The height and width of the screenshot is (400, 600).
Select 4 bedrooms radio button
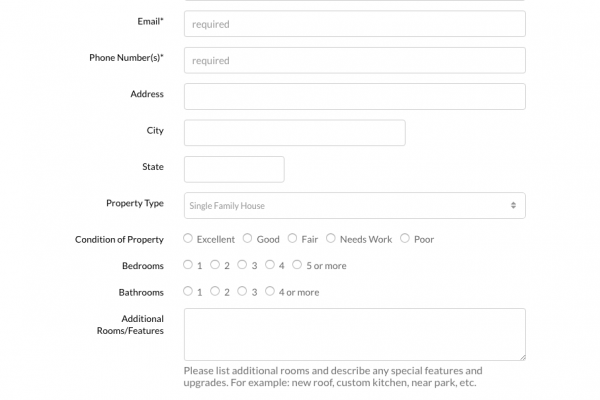click(270, 265)
